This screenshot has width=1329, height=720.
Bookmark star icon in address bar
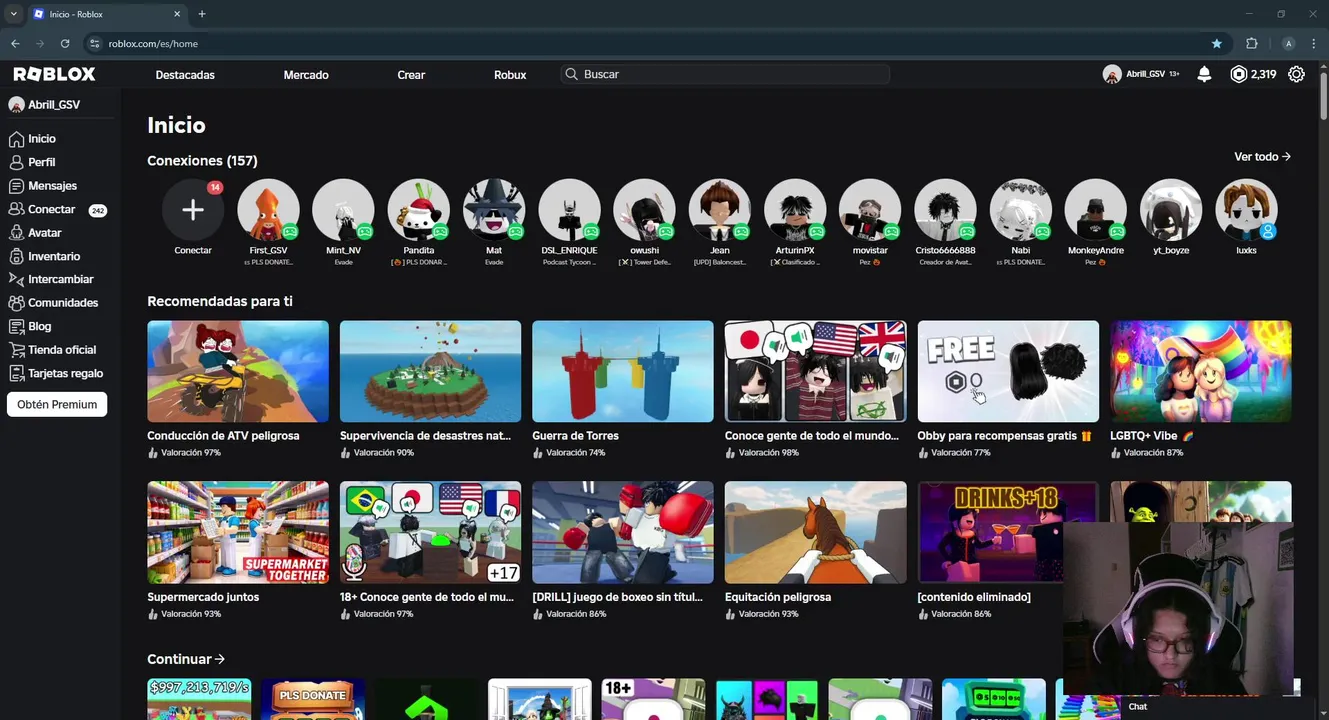pyautogui.click(x=1216, y=43)
